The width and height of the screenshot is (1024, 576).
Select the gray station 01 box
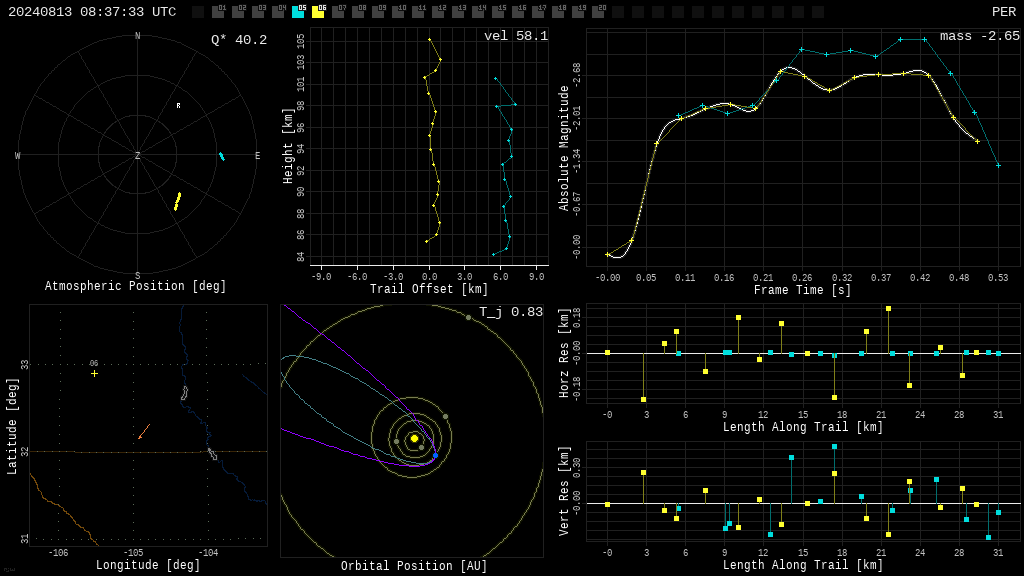coord(219,12)
